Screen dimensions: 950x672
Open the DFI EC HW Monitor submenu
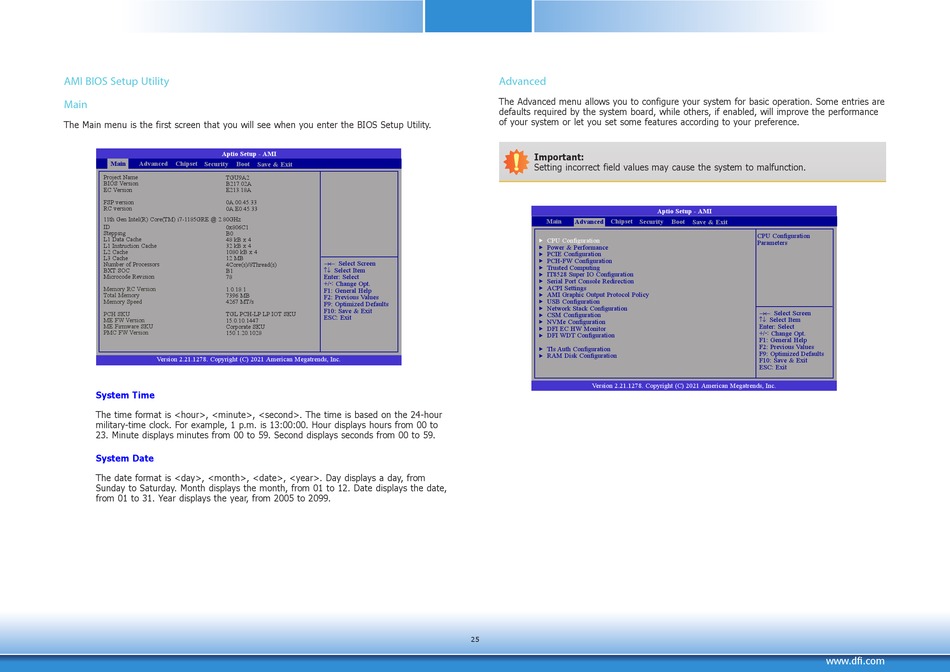[576, 329]
